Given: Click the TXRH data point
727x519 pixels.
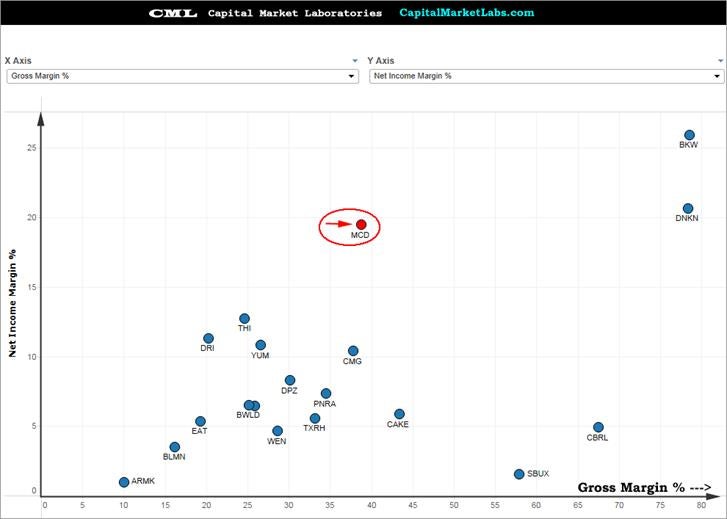Looking at the screenshot, I should tap(315, 418).
